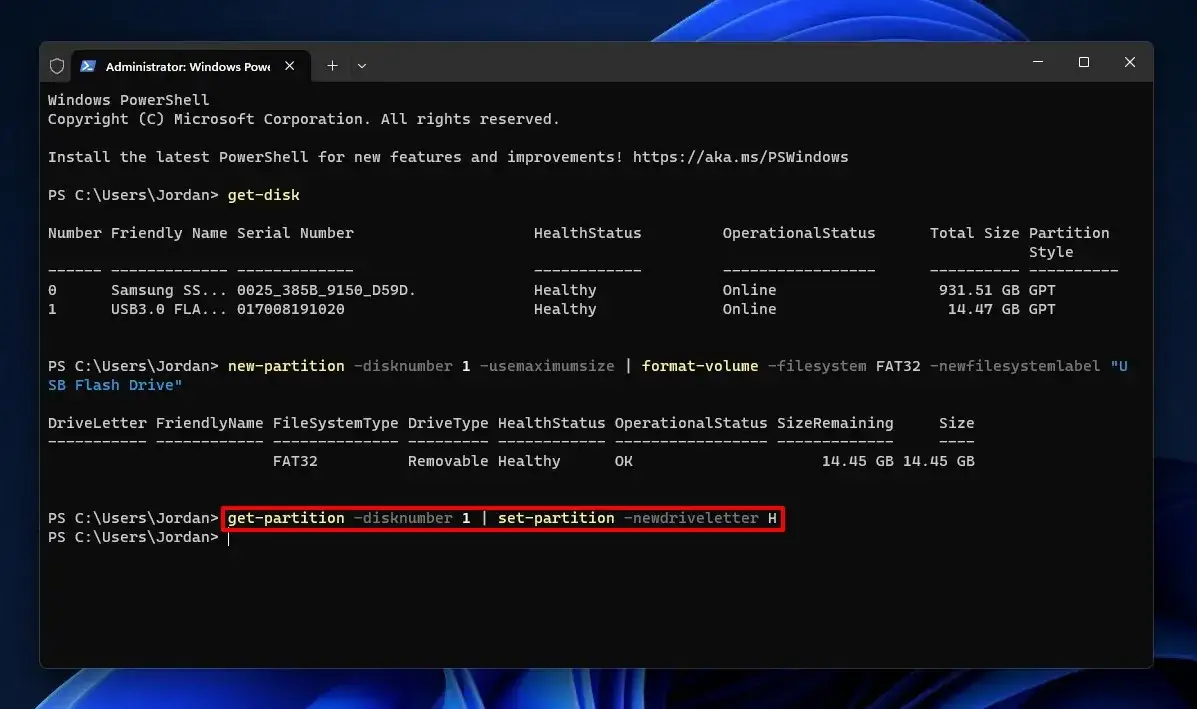Close the terminal window

click(1130, 62)
